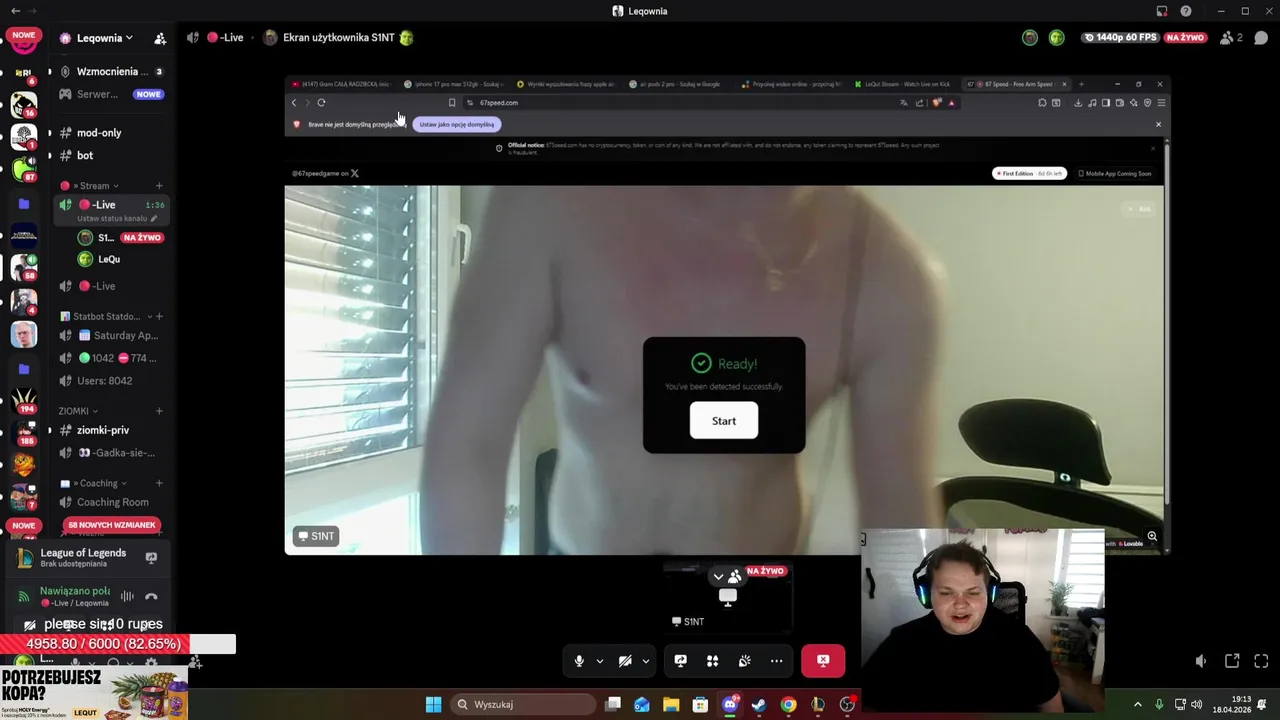Viewport: 1280px width, 720px height.
Task: Add a channel to the Coaching category
Action: click(159, 483)
